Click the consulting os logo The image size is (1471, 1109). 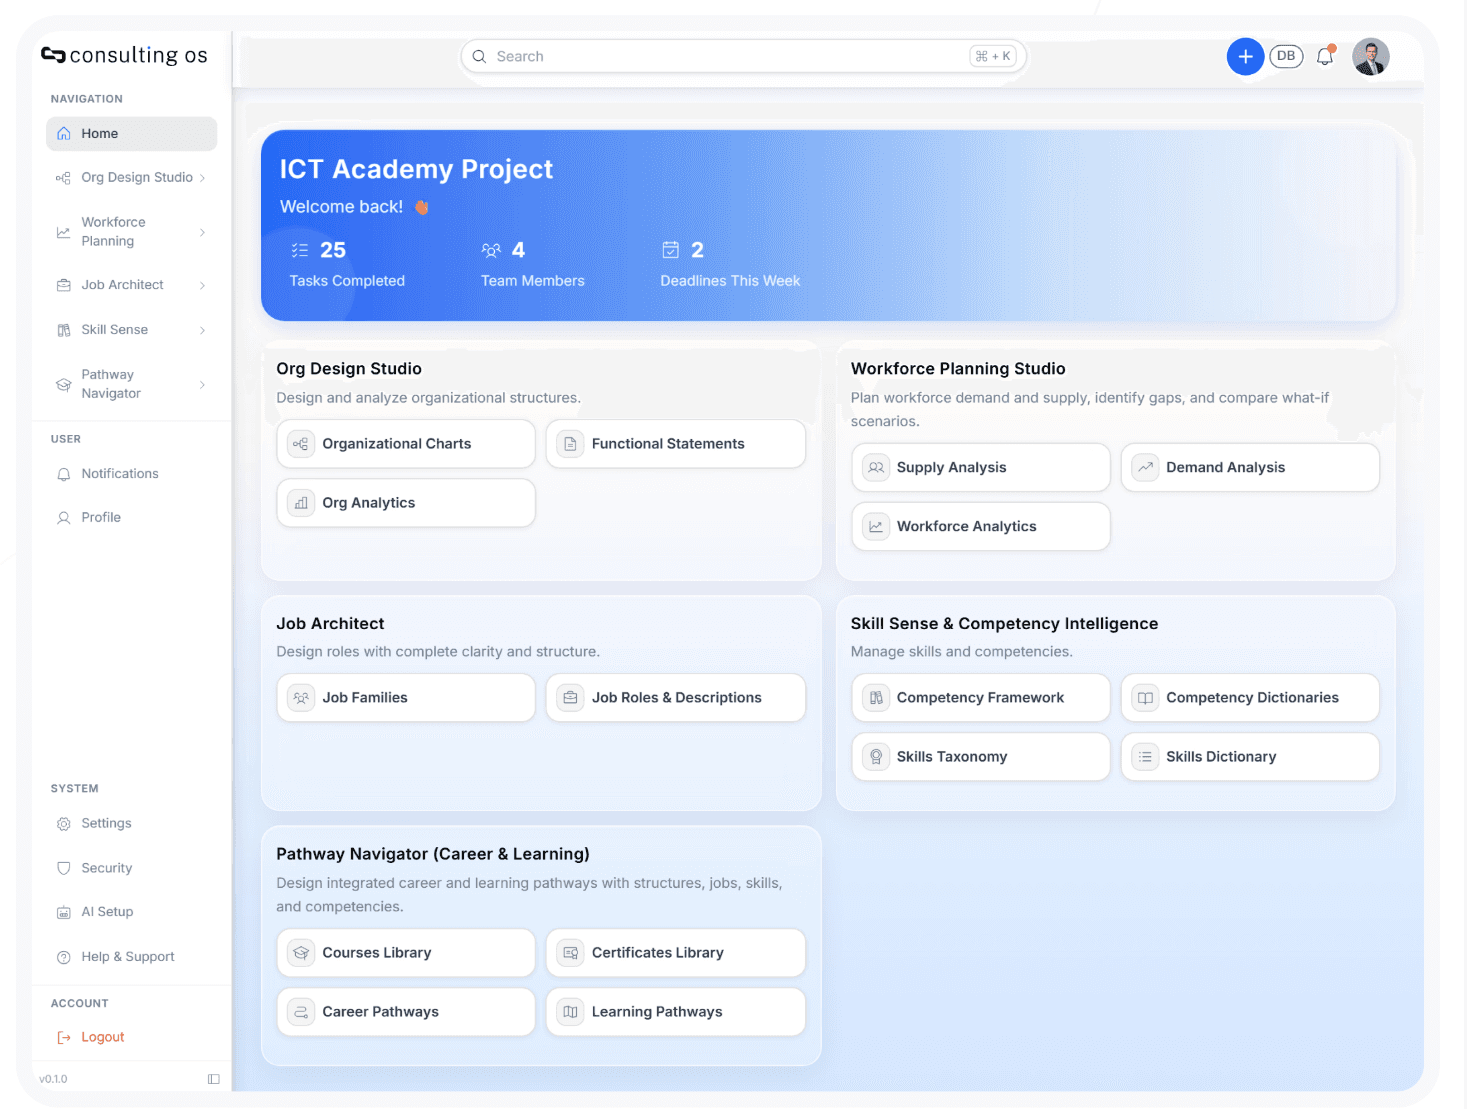tap(124, 55)
